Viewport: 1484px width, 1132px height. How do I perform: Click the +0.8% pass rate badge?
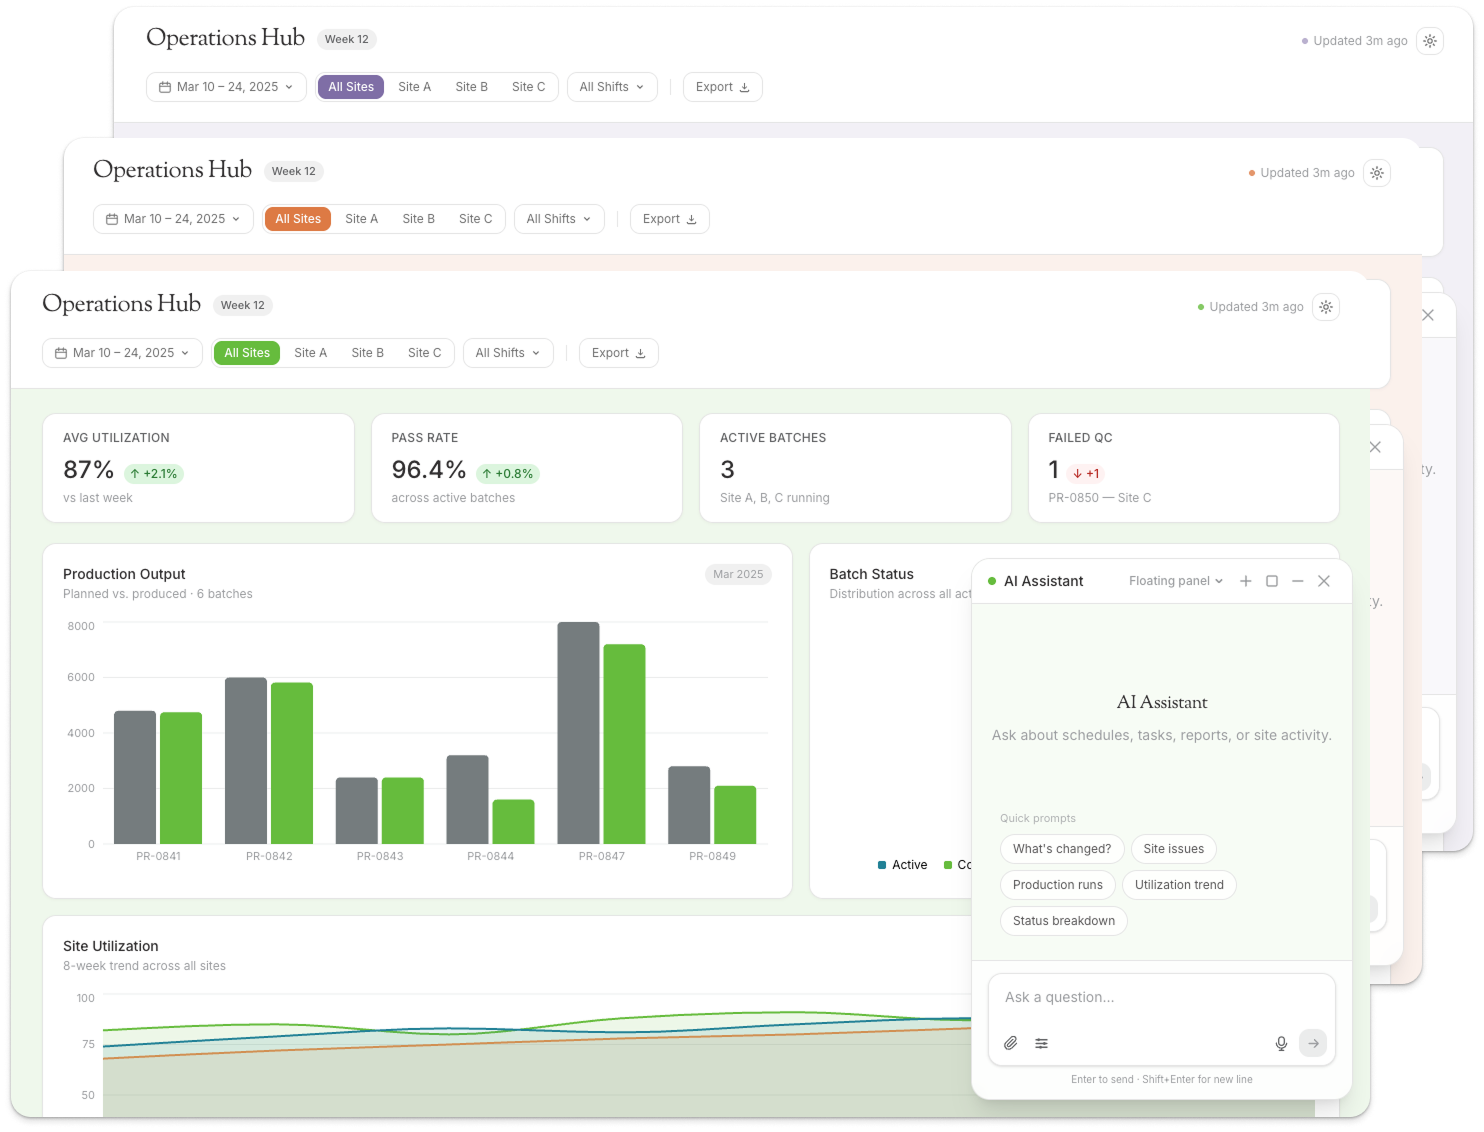coord(508,474)
